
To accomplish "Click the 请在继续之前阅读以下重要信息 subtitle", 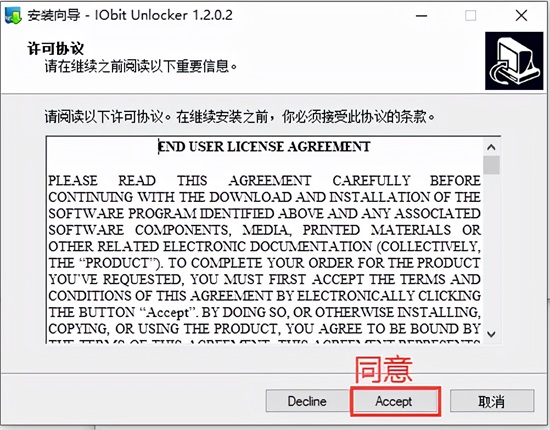I will [x=141, y=66].
